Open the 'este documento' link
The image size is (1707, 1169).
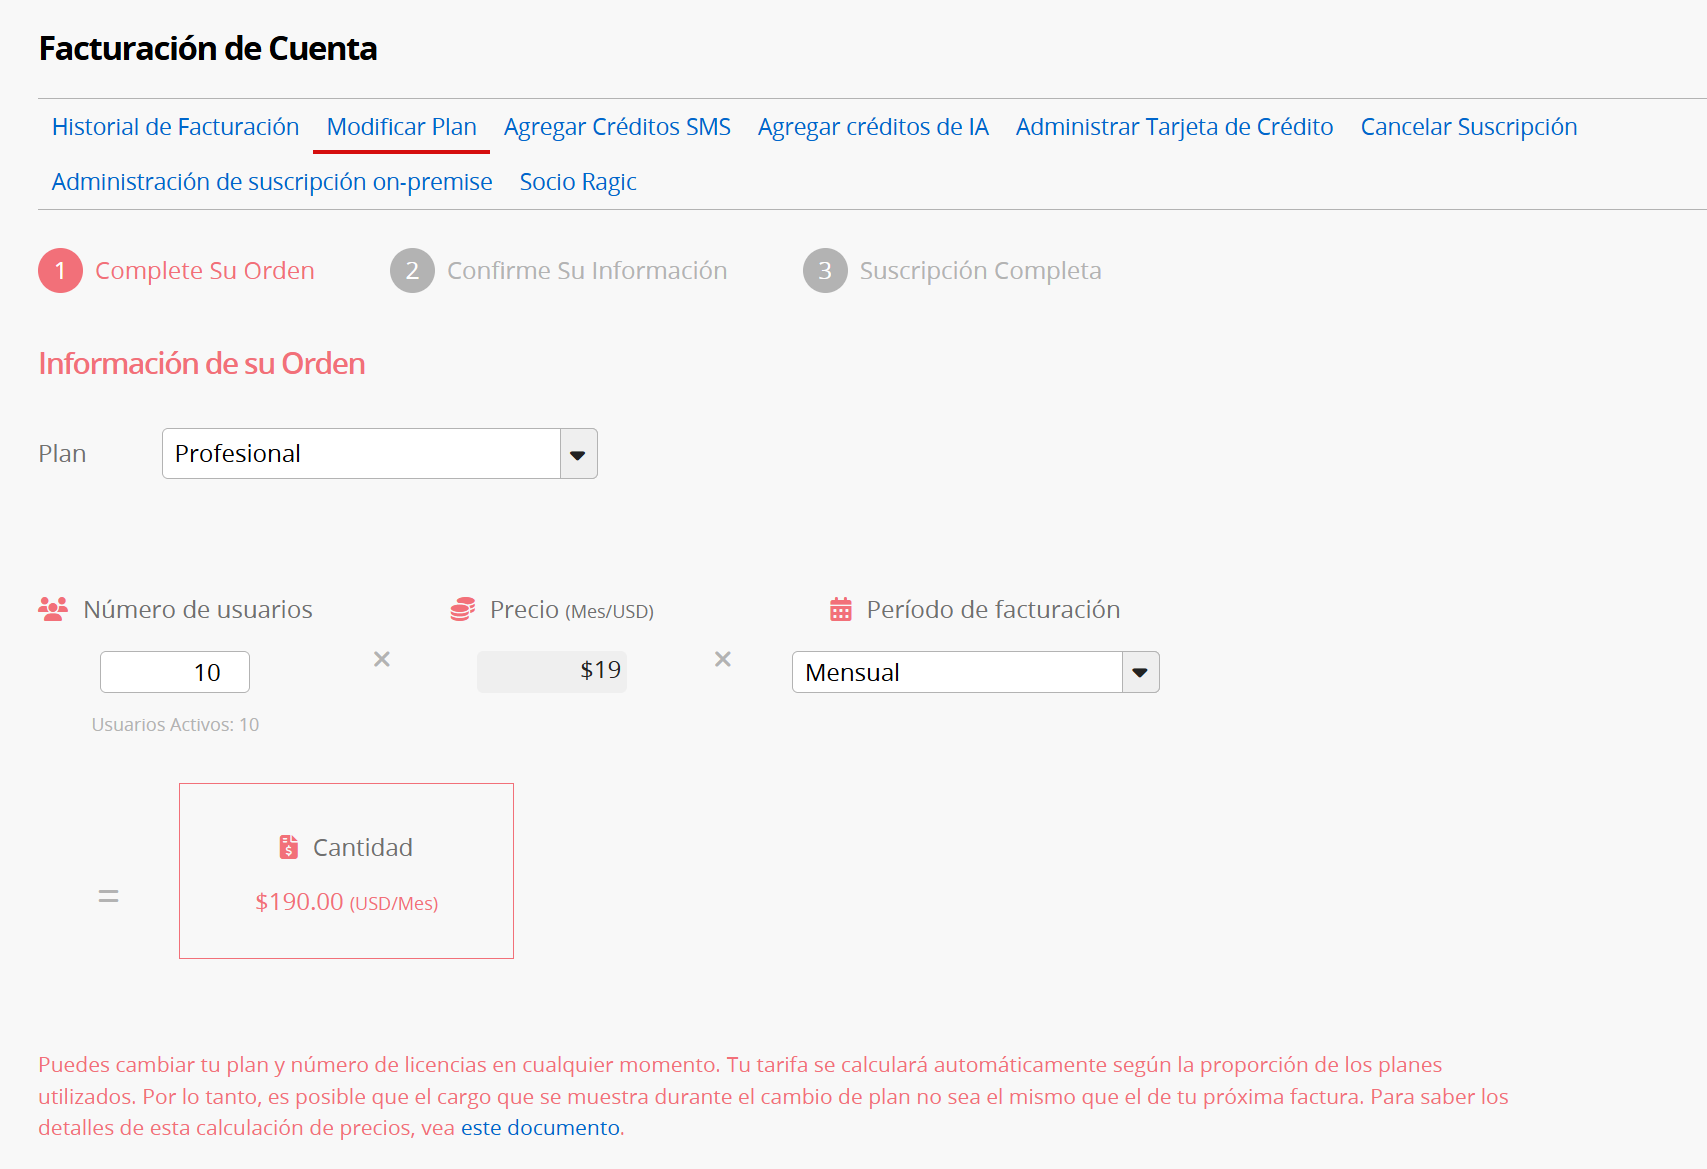point(540,1128)
